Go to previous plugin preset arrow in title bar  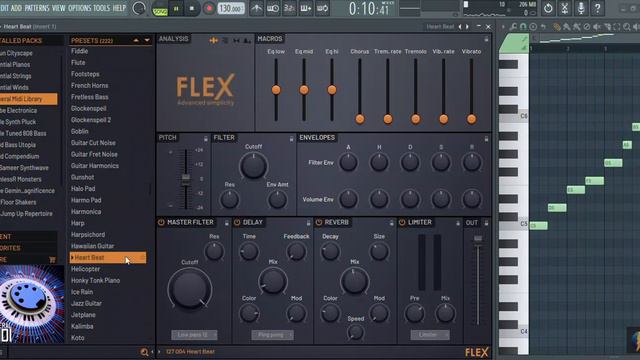click(x=460, y=27)
